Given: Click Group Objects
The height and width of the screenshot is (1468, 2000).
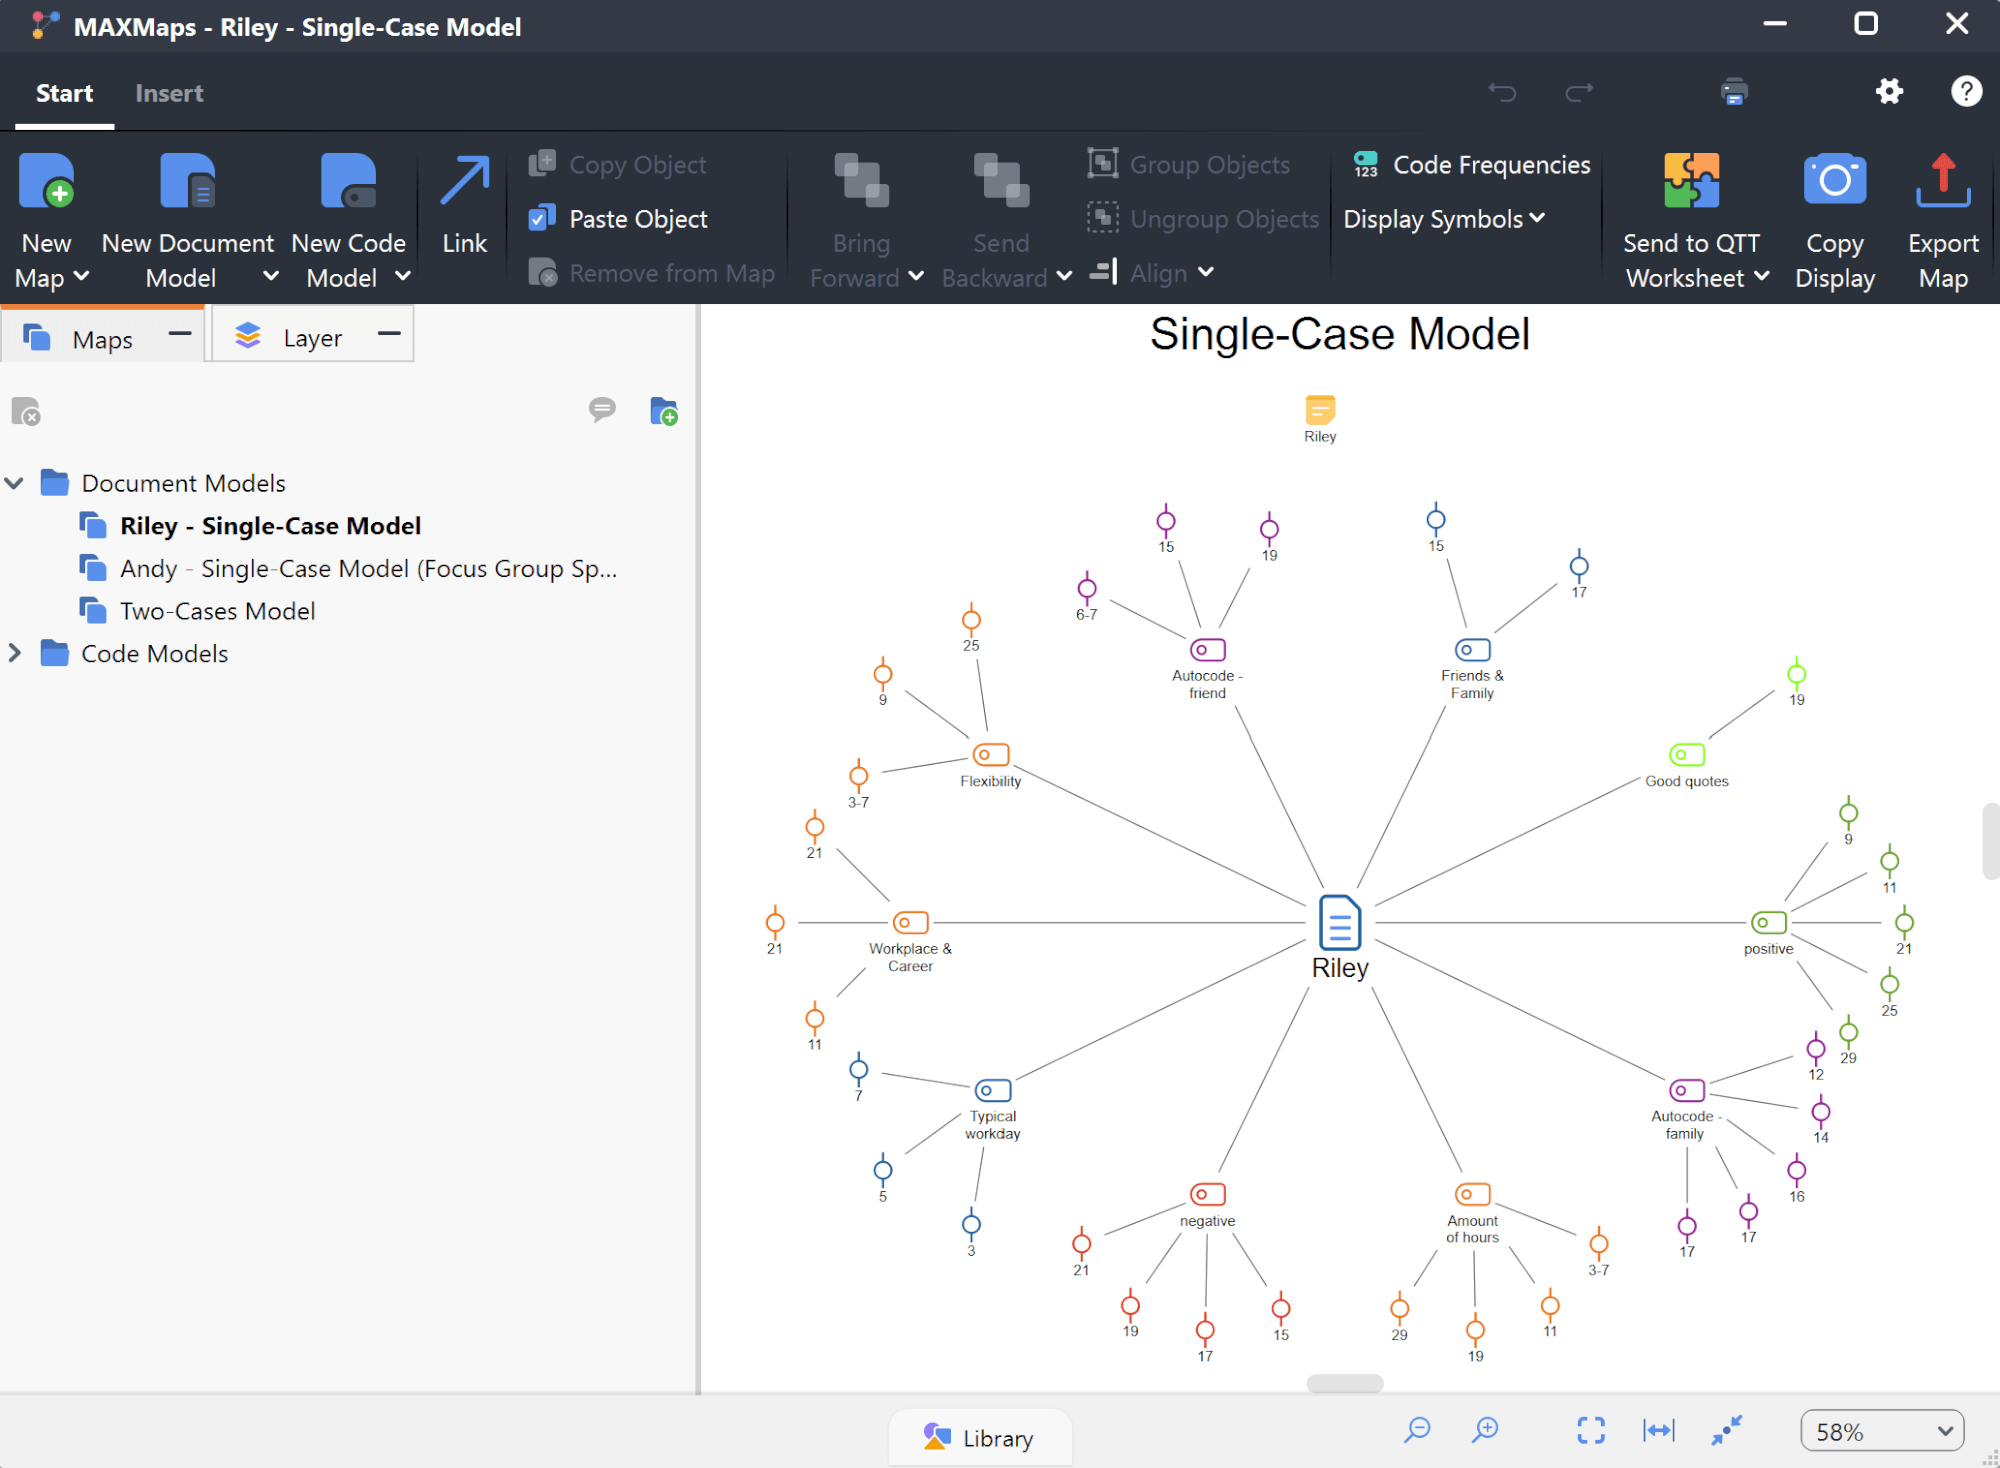Looking at the screenshot, I should tap(1189, 165).
